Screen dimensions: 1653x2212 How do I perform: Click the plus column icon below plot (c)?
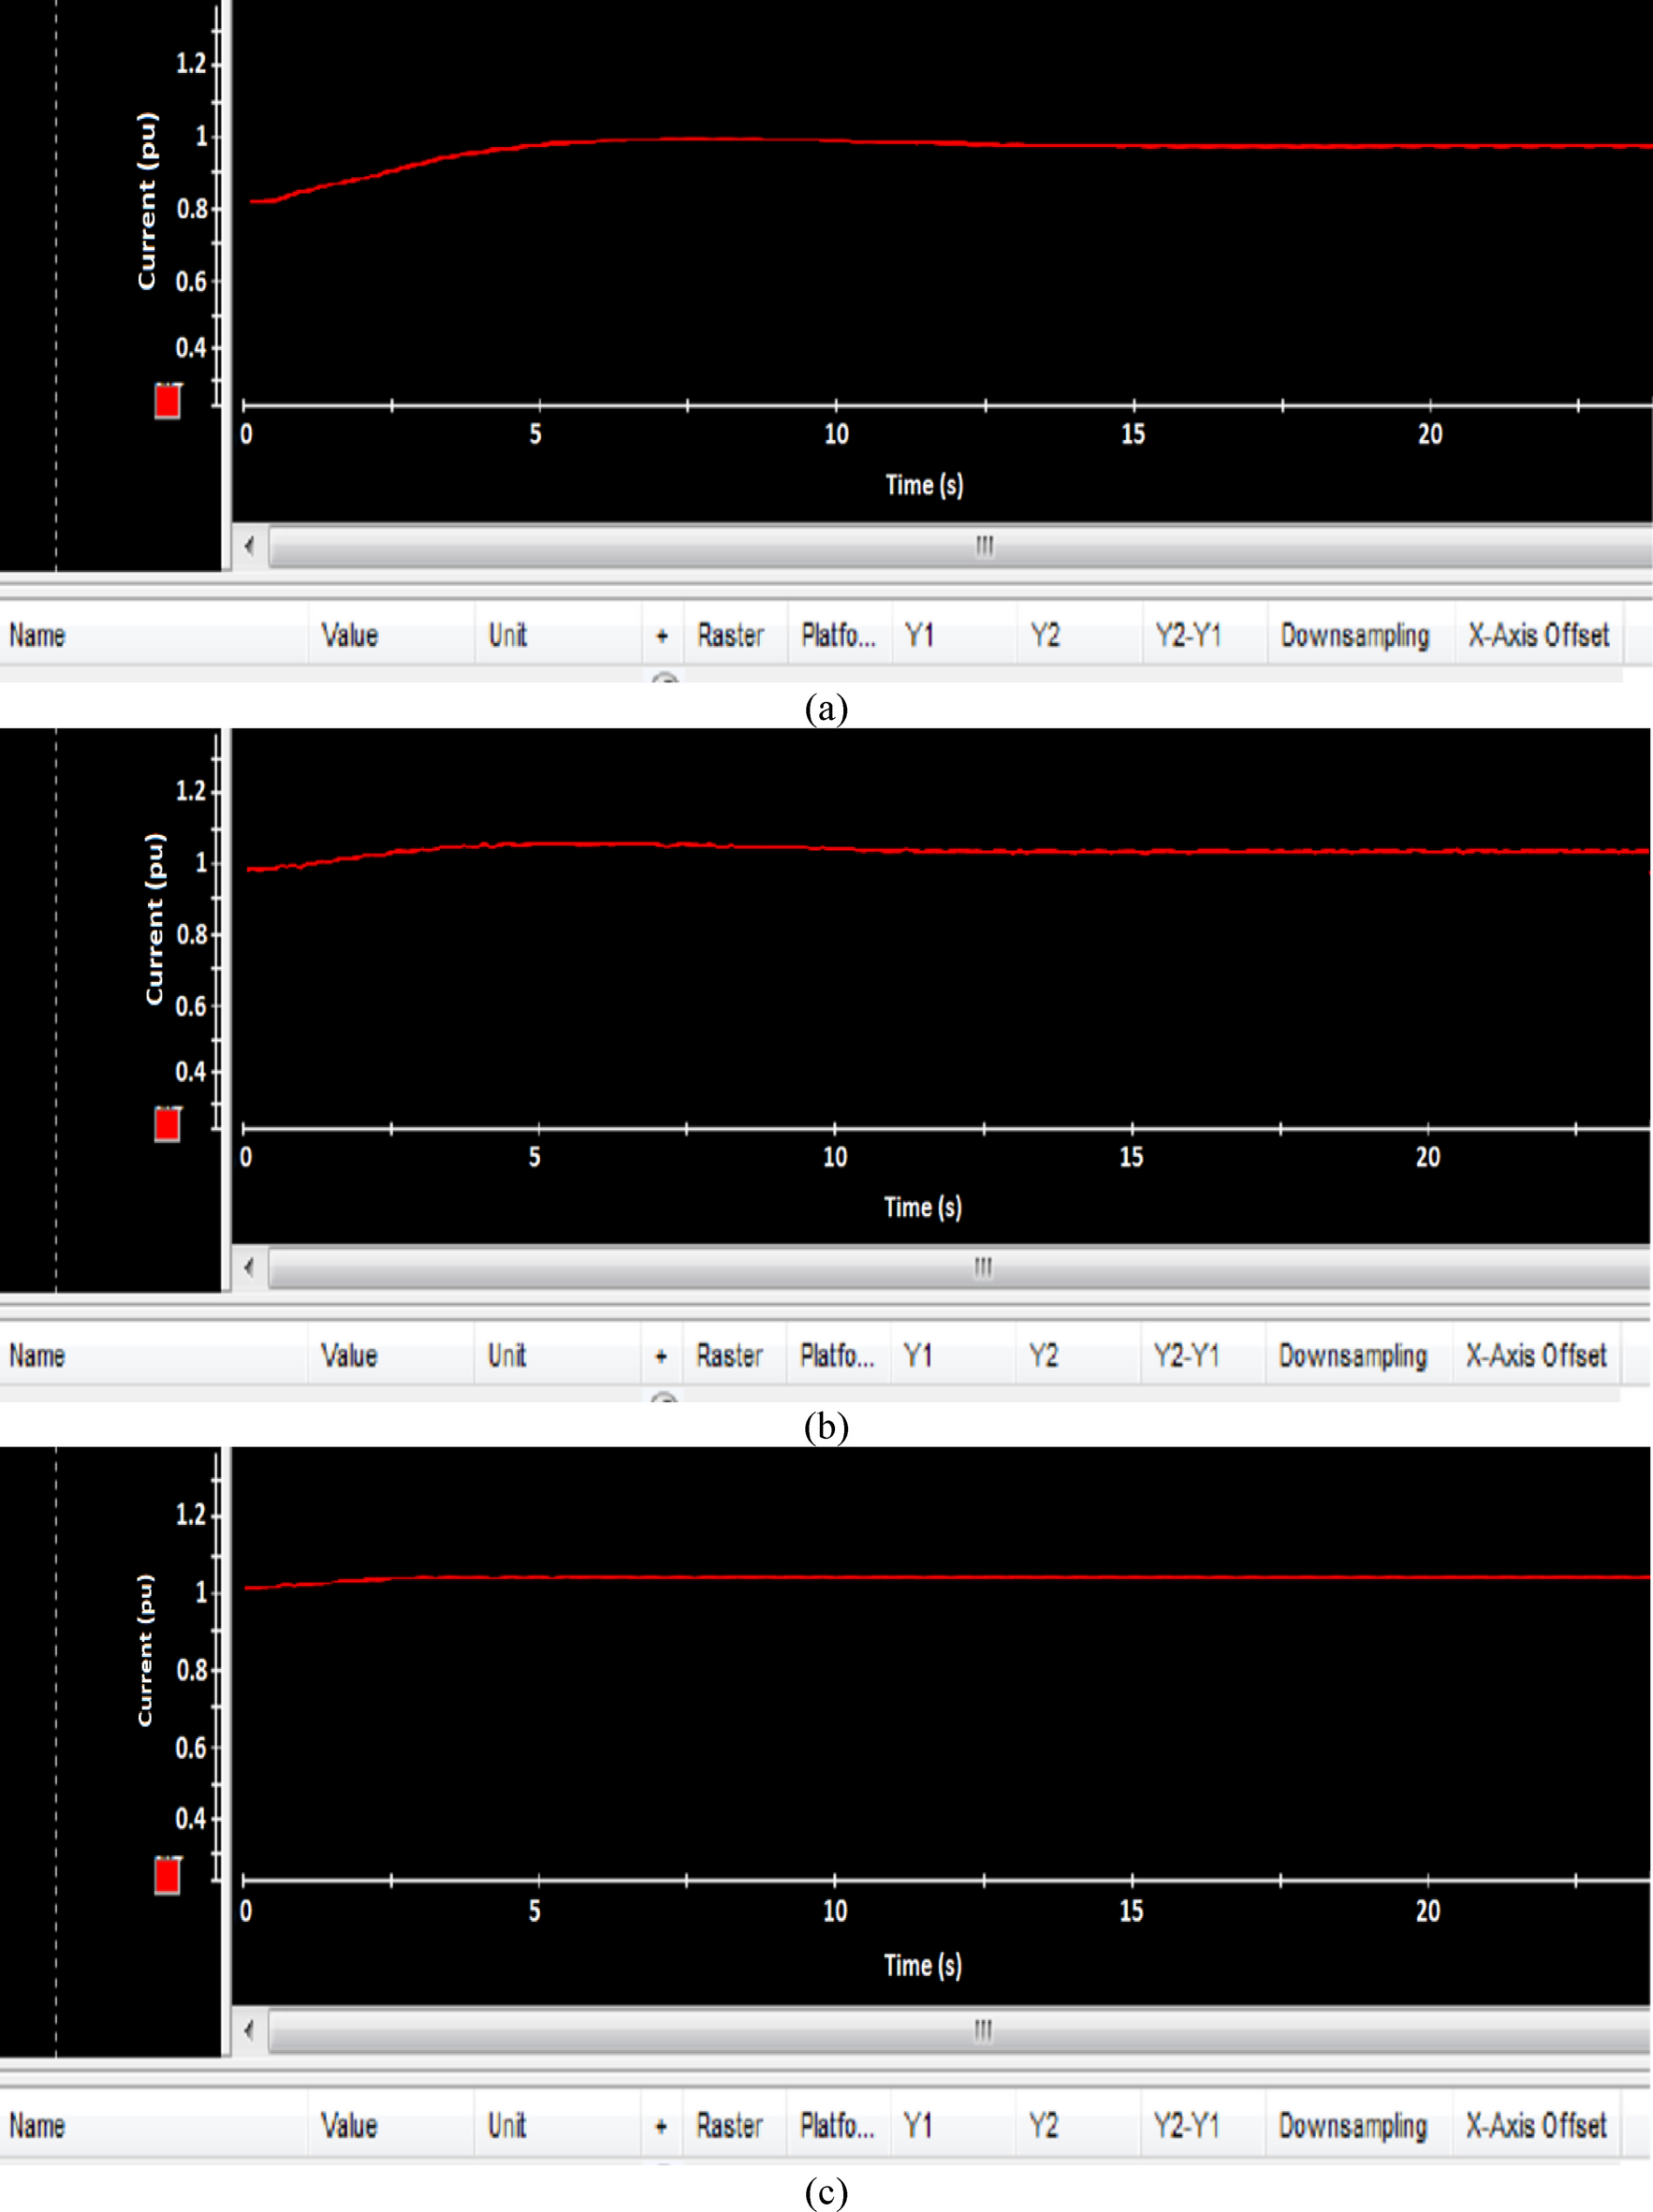[x=660, y=2126]
